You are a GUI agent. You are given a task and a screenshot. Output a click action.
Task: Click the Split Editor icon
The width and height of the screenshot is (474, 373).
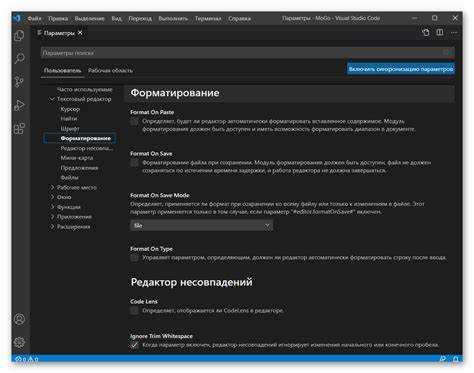[x=440, y=32]
